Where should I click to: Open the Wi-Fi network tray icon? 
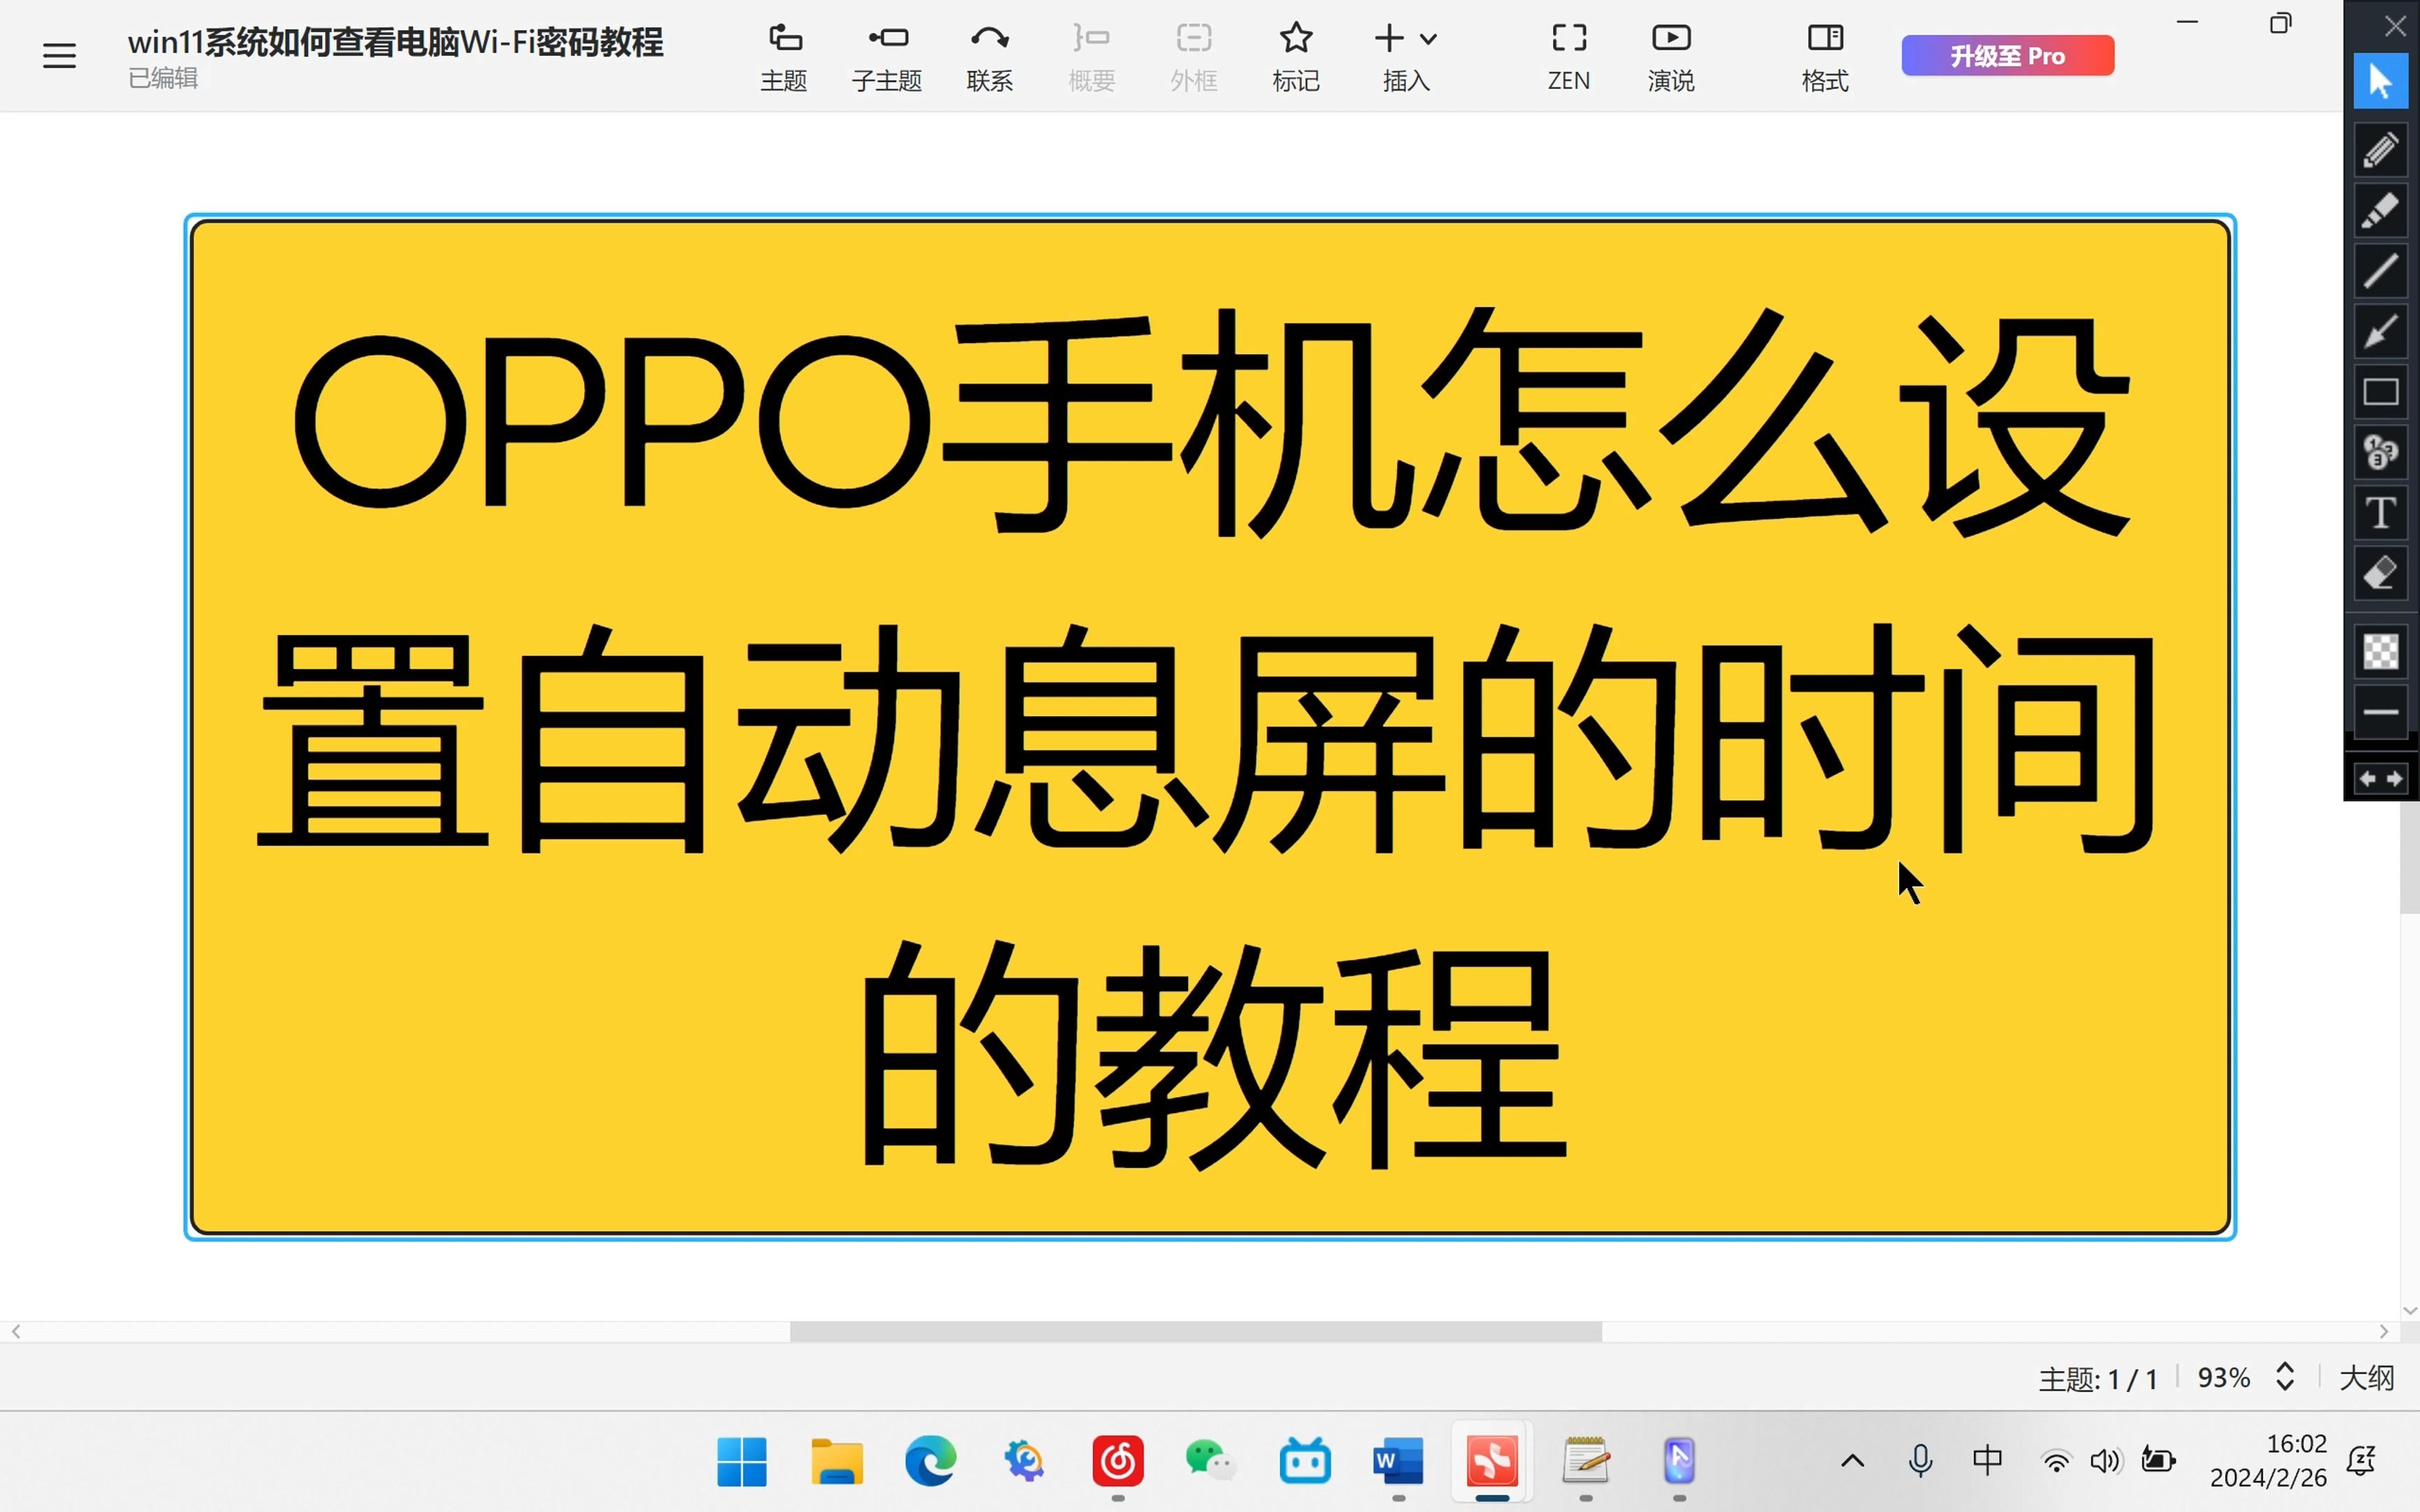[2056, 1462]
